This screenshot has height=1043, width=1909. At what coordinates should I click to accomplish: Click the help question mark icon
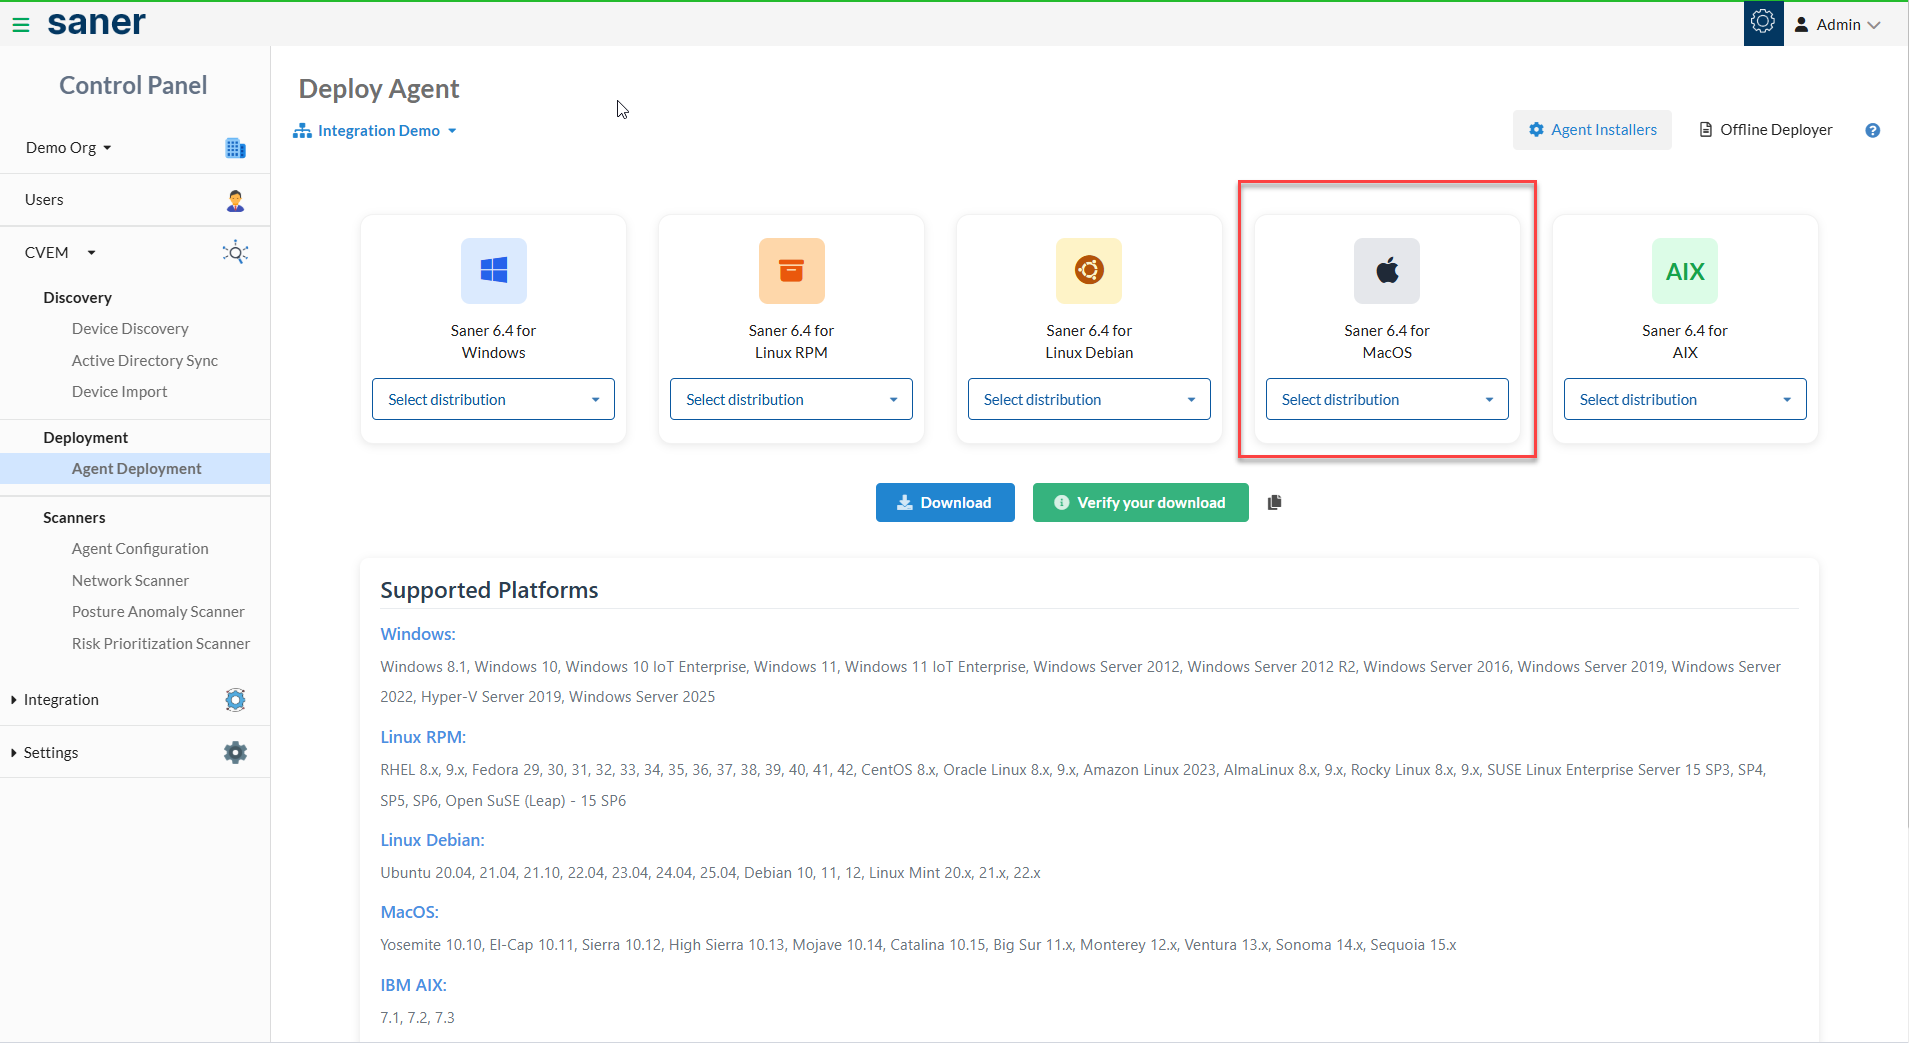click(1873, 130)
